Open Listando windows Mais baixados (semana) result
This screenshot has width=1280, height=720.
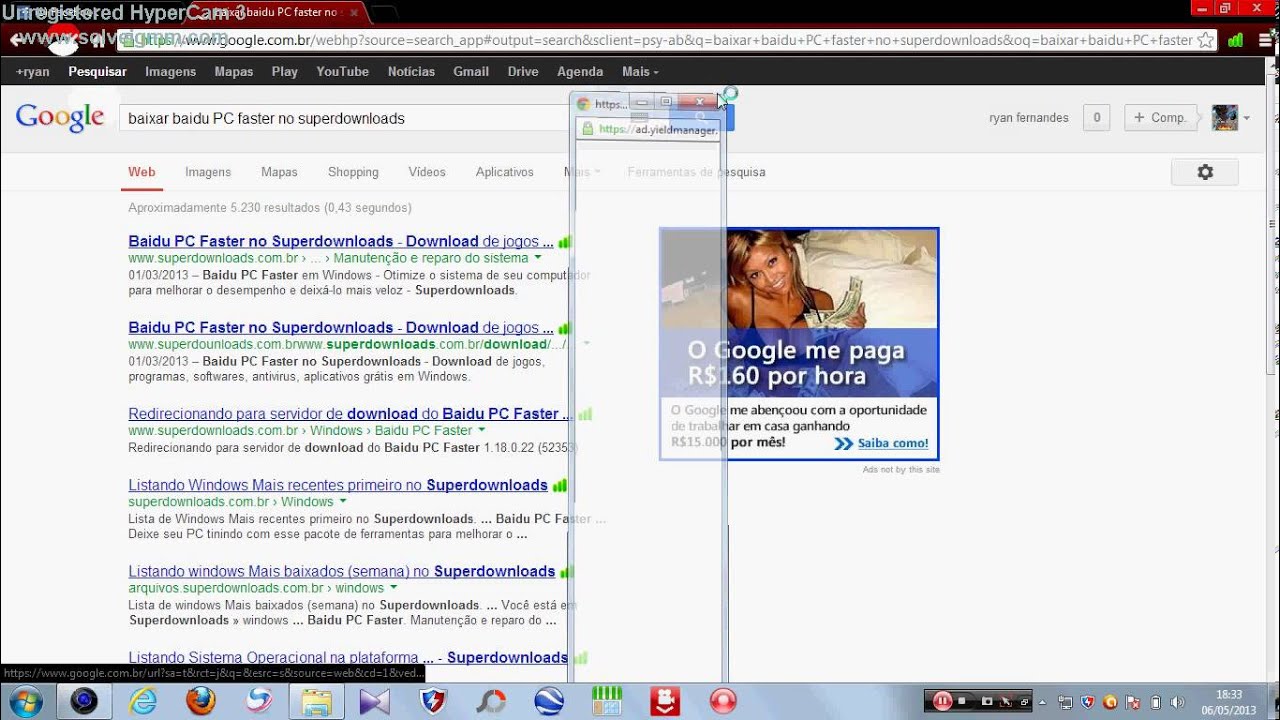341,571
